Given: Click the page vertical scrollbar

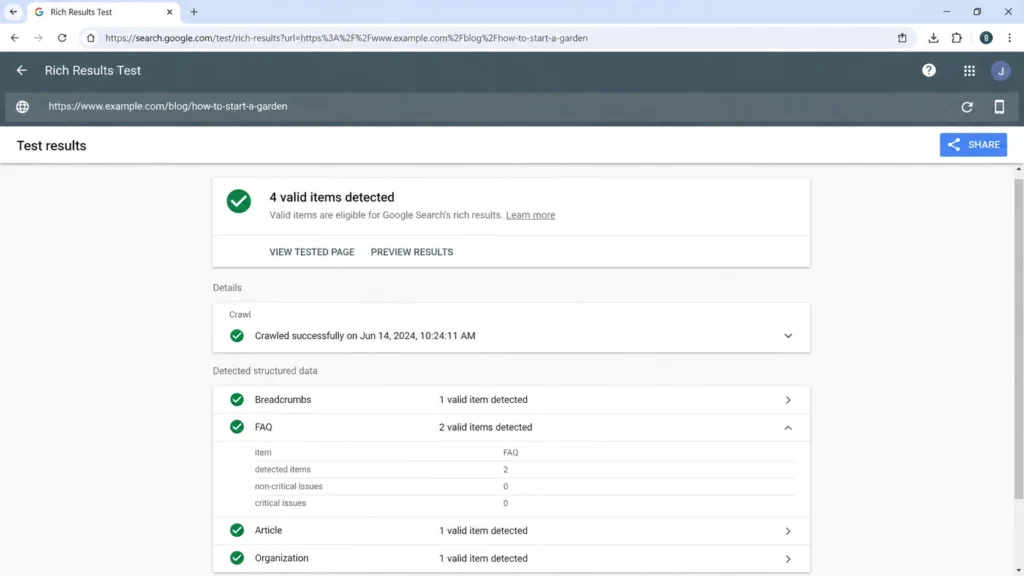Looking at the screenshot, I should 1019,340.
